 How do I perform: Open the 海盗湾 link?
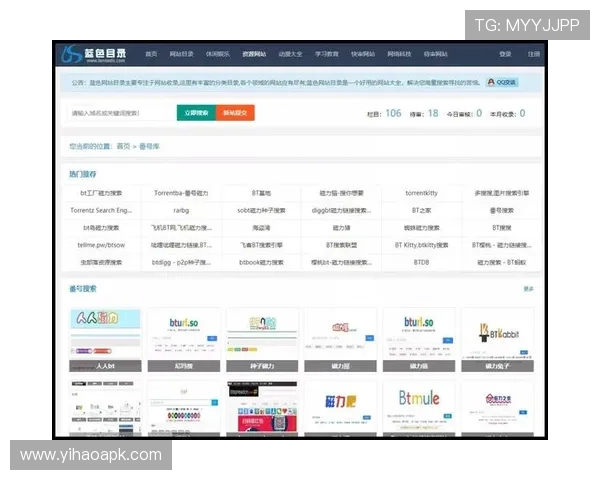click(261, 228)
